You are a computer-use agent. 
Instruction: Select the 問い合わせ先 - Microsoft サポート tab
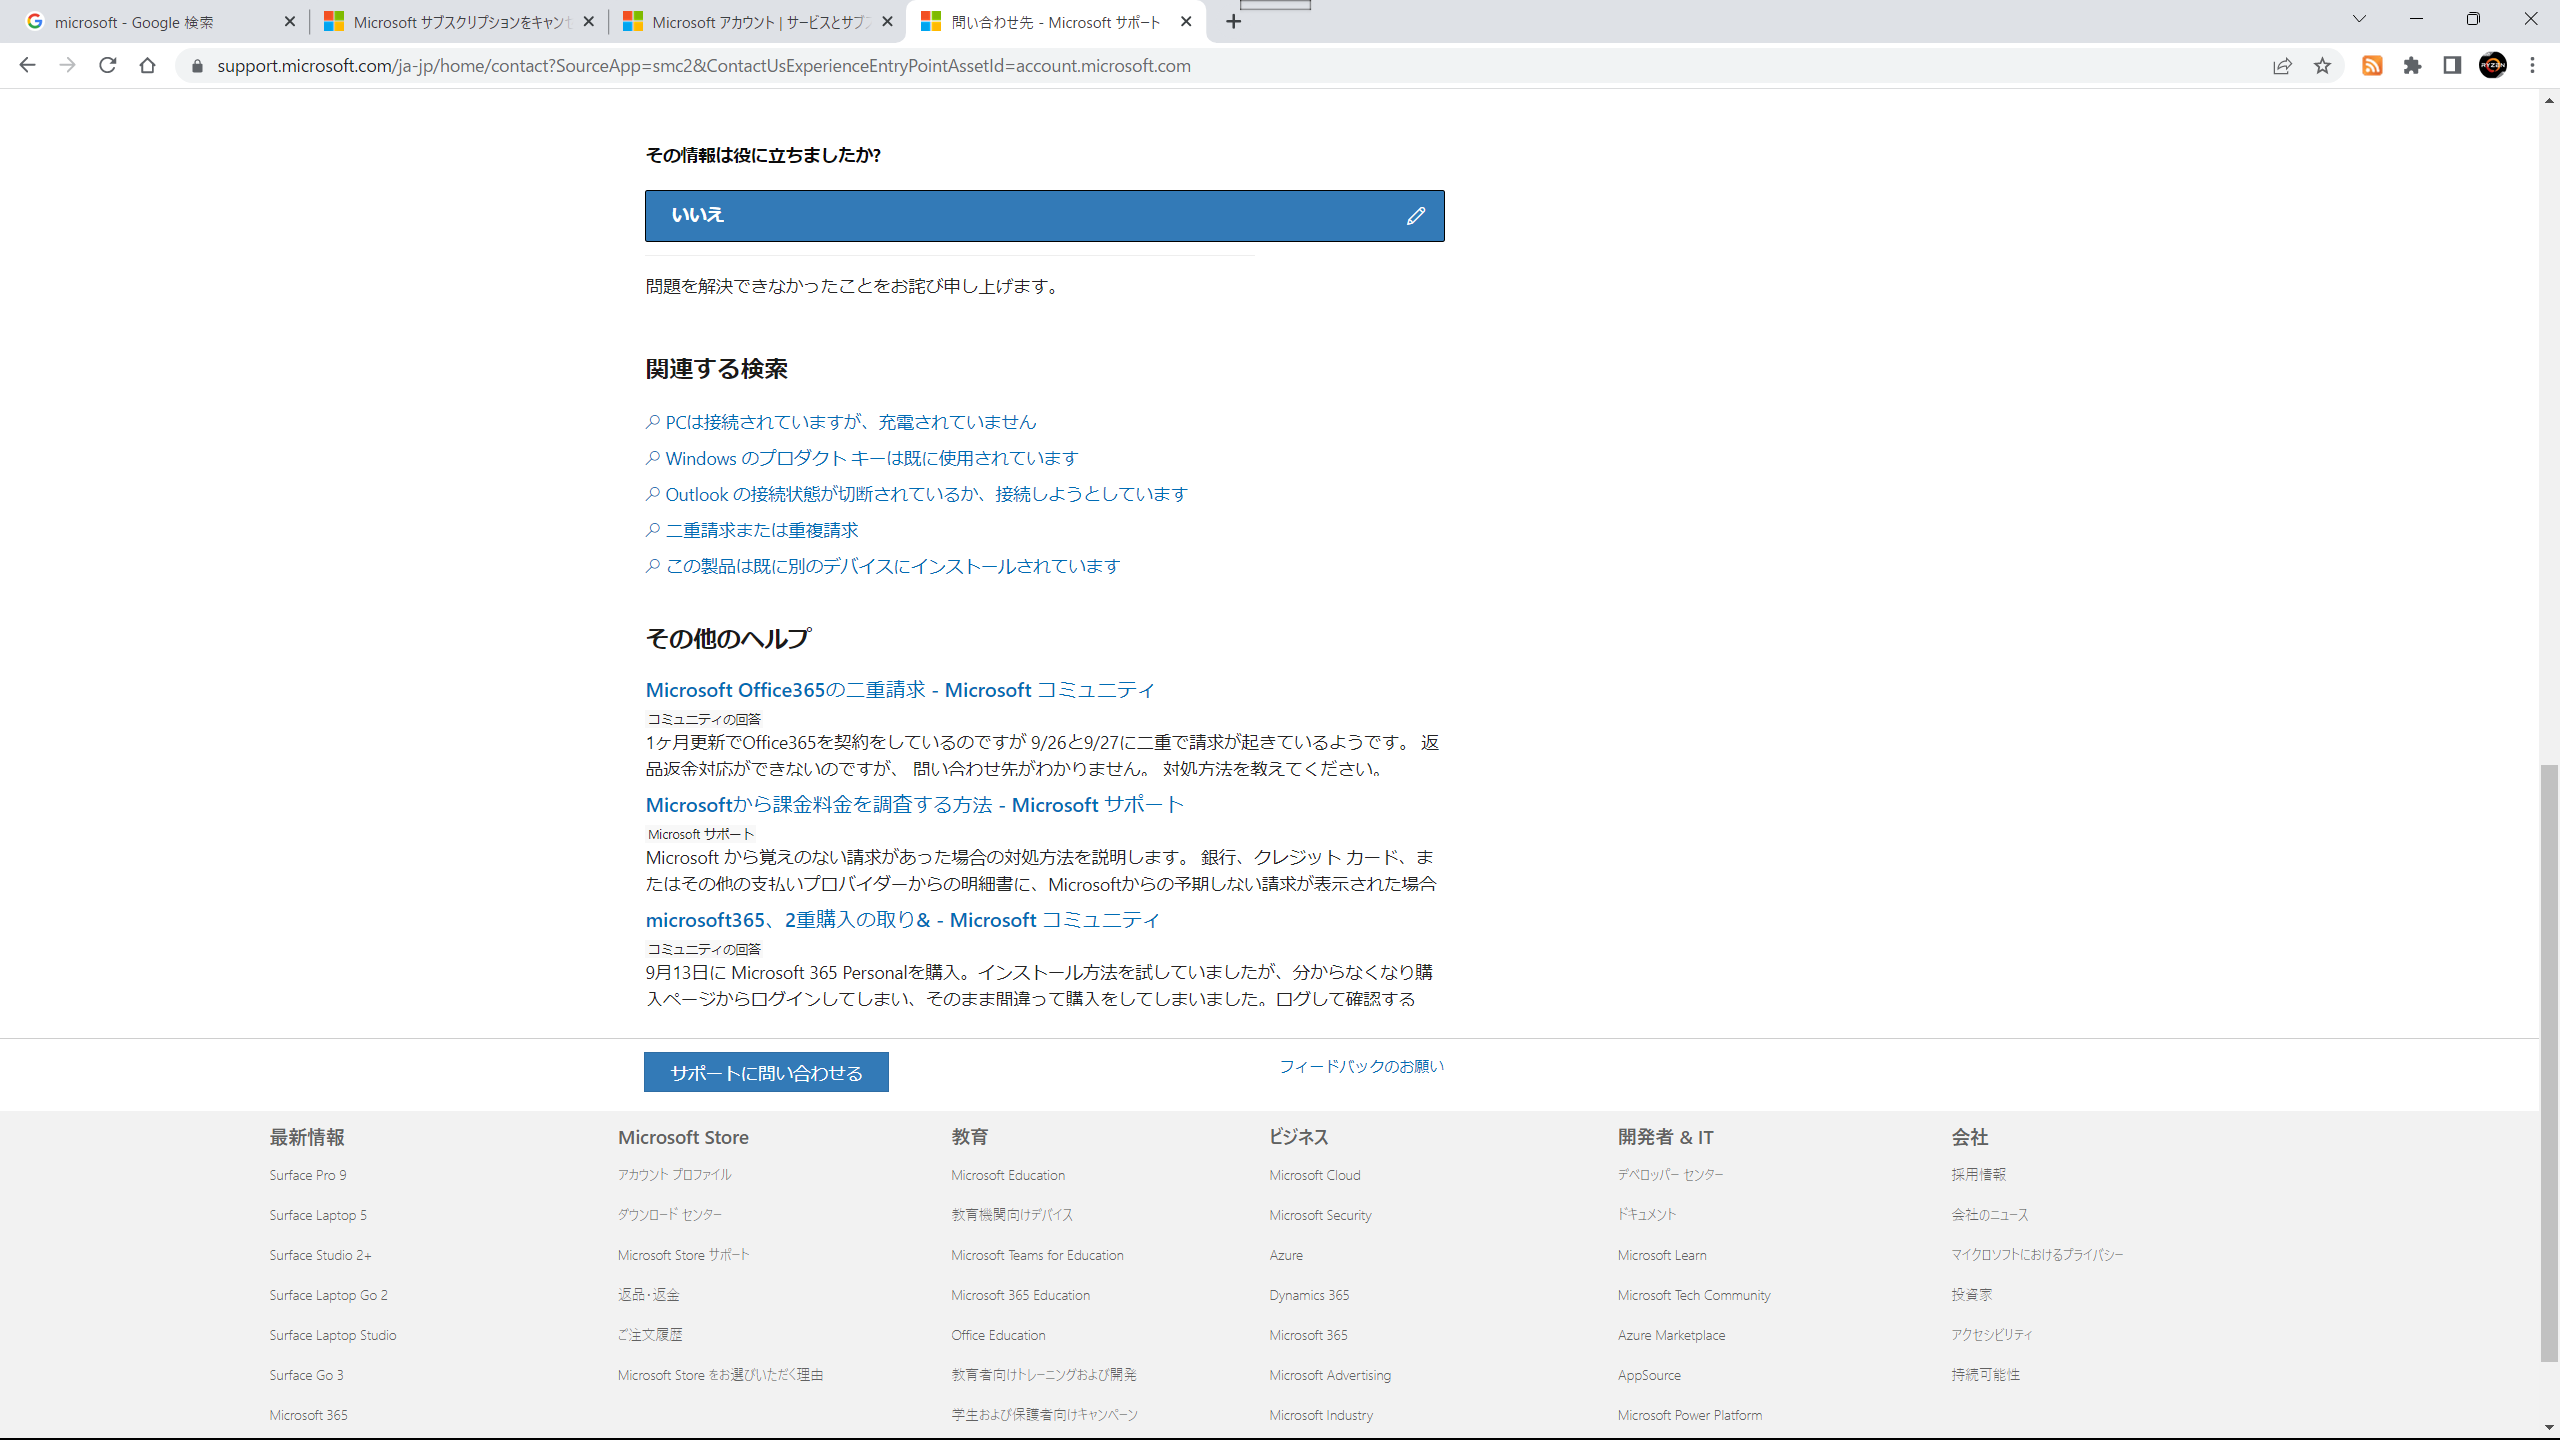[1056, 22]
